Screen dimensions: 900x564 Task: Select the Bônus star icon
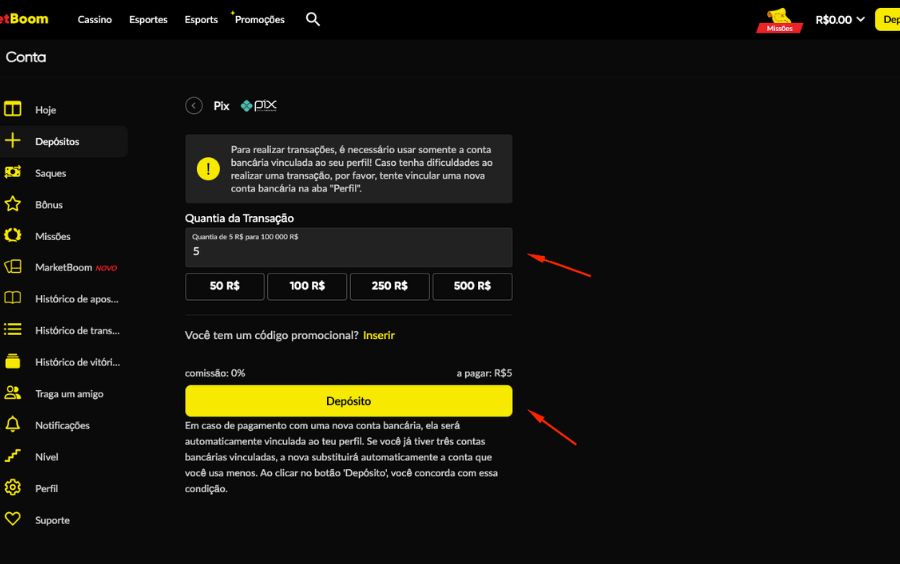13,204
